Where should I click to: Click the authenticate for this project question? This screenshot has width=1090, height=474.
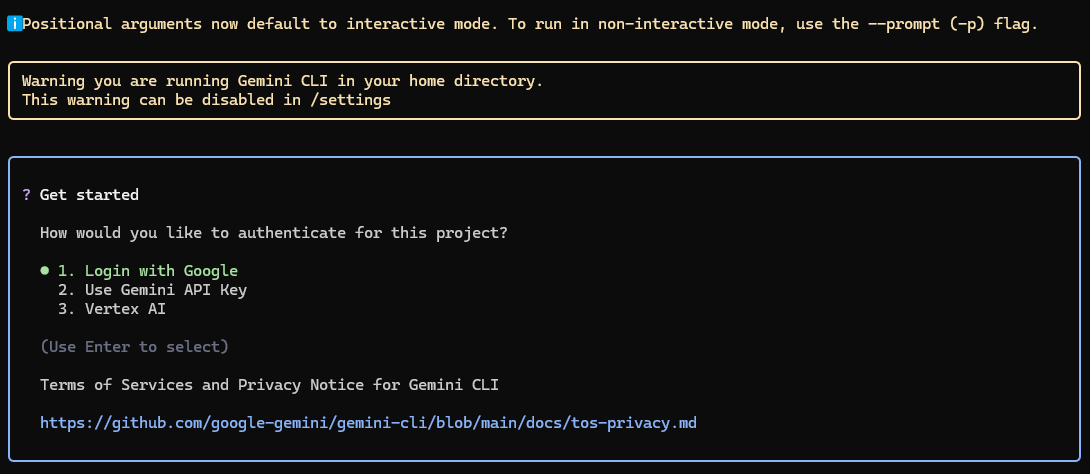(273, 233)
